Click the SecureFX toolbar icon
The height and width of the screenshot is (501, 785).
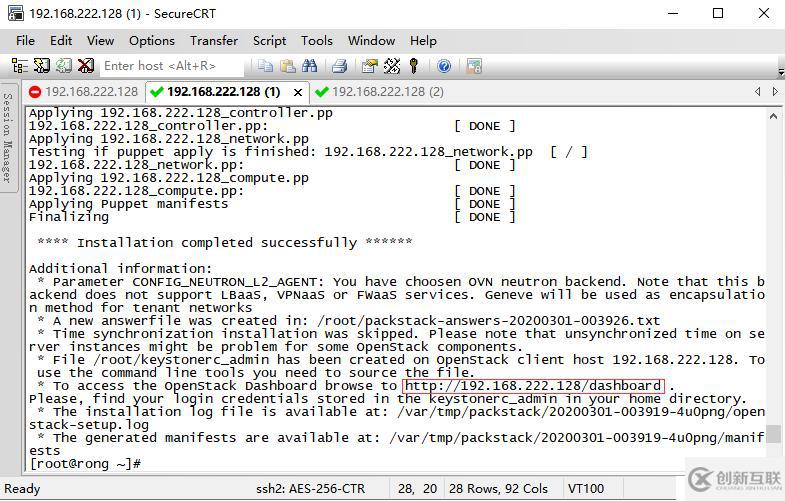pyautogui.click(x=474, y=66)
